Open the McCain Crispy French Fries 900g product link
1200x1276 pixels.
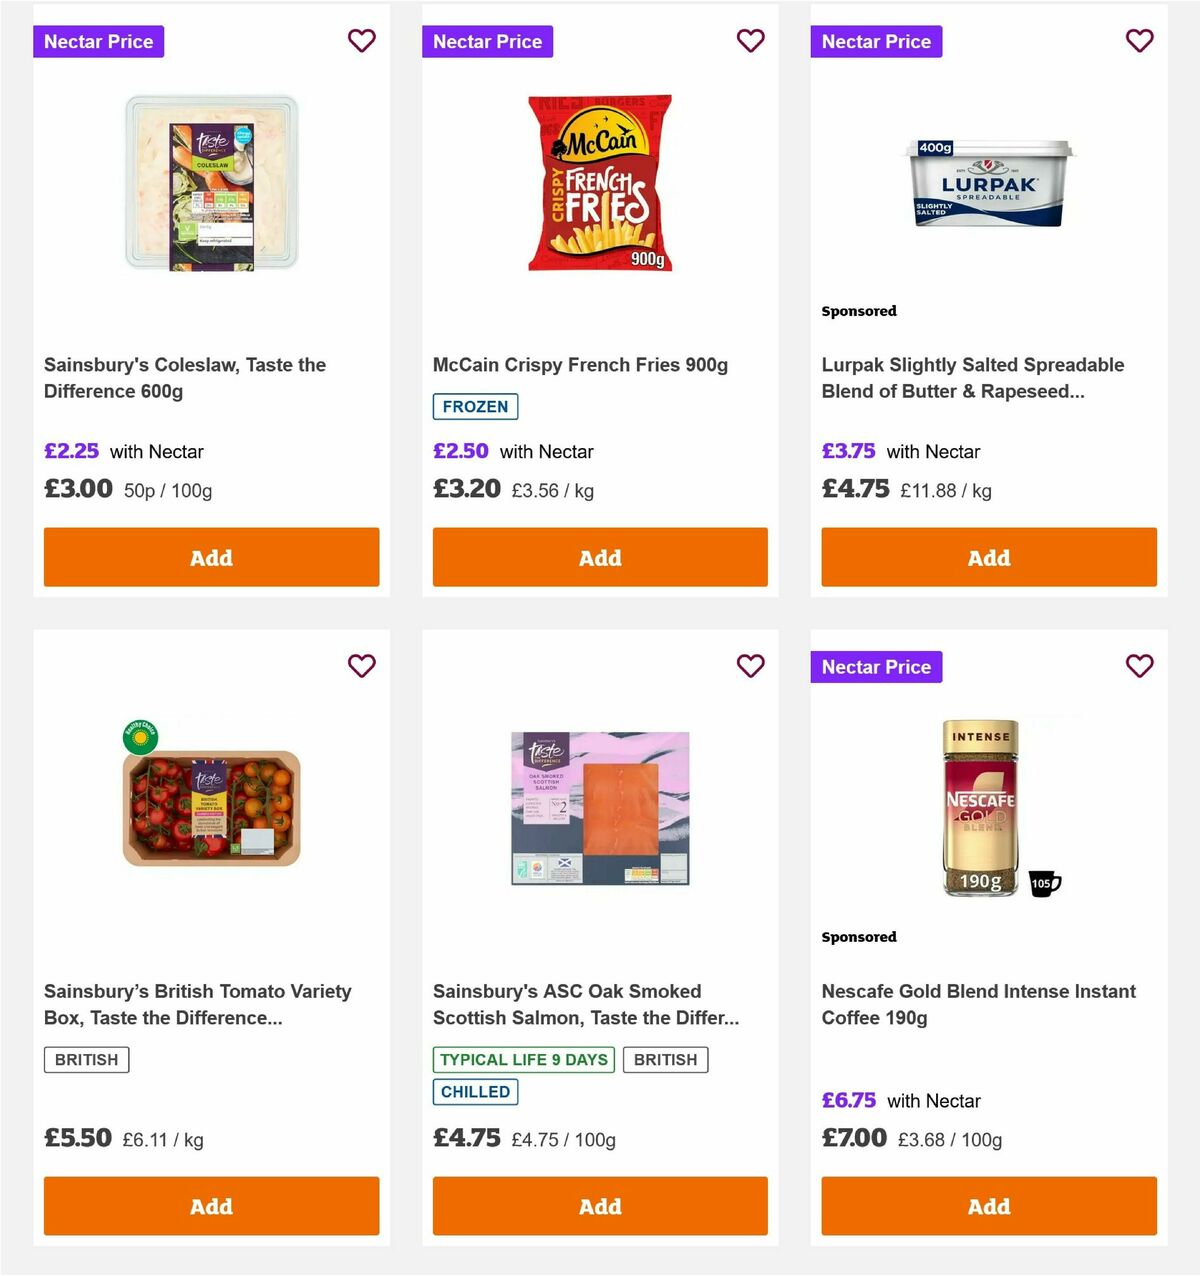click(580, 364)
